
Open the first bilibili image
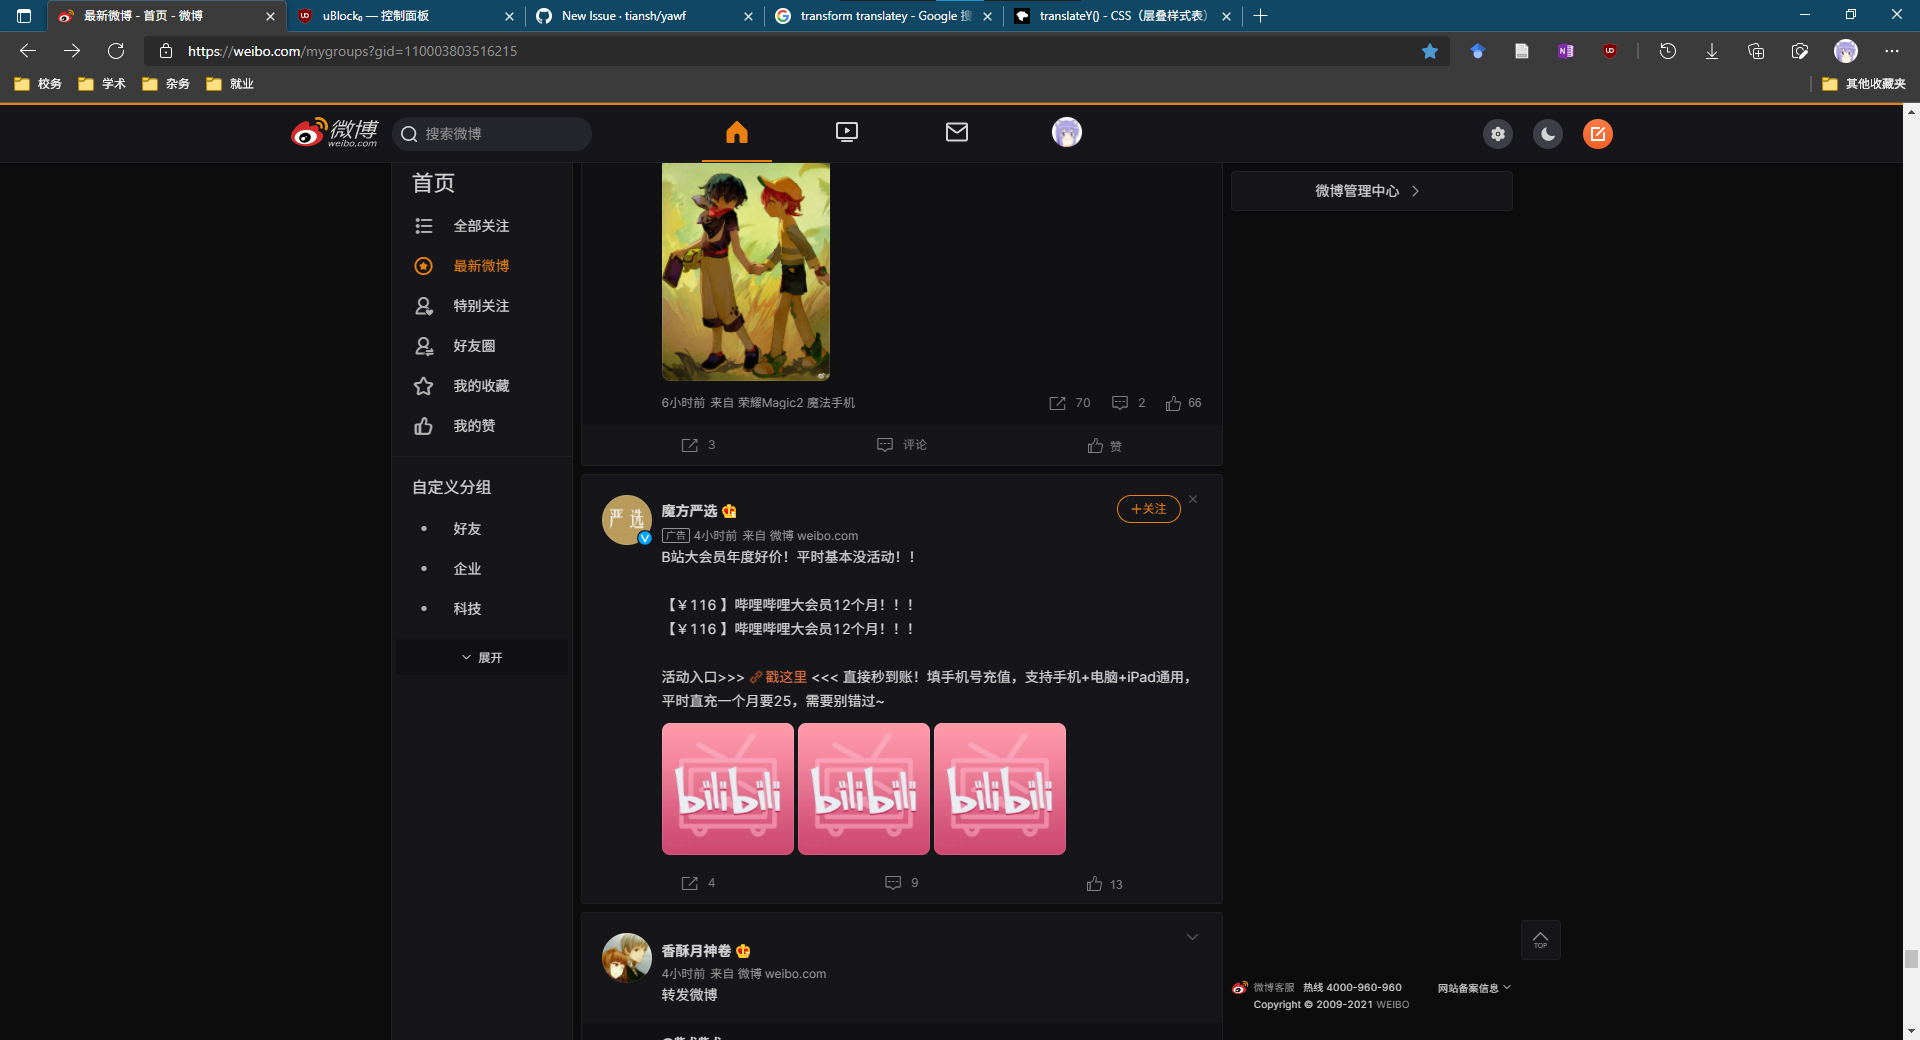click(728, 789)
